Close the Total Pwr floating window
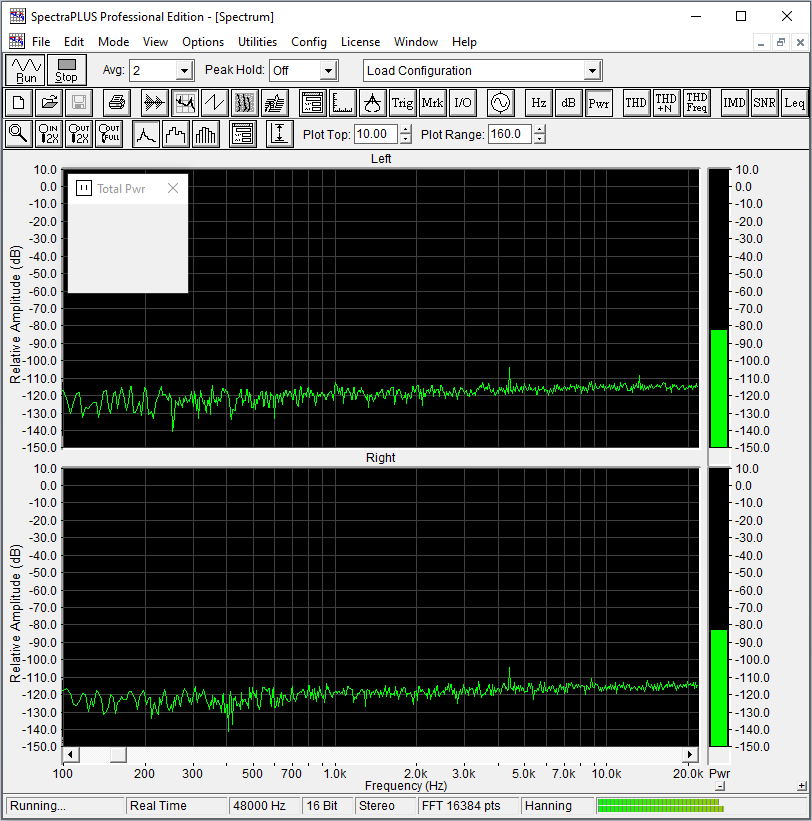 coord(173,188)
